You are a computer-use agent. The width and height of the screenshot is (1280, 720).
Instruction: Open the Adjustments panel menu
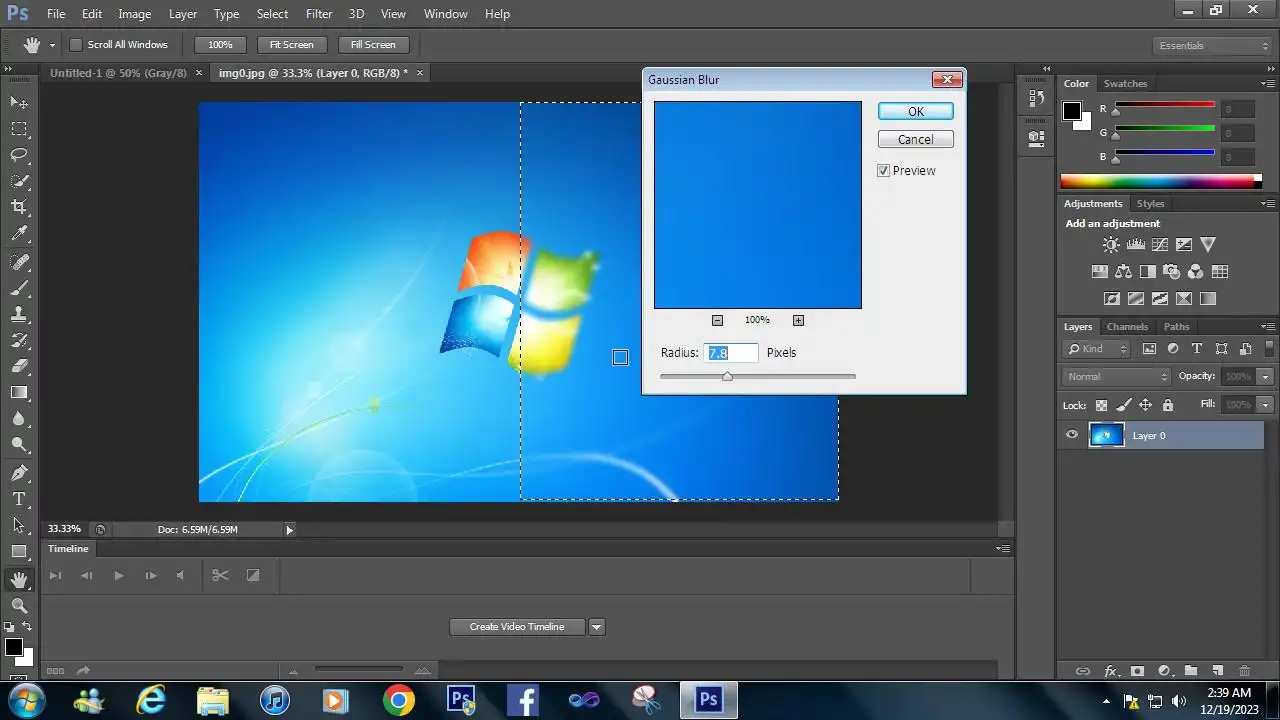pos(1269,204)
